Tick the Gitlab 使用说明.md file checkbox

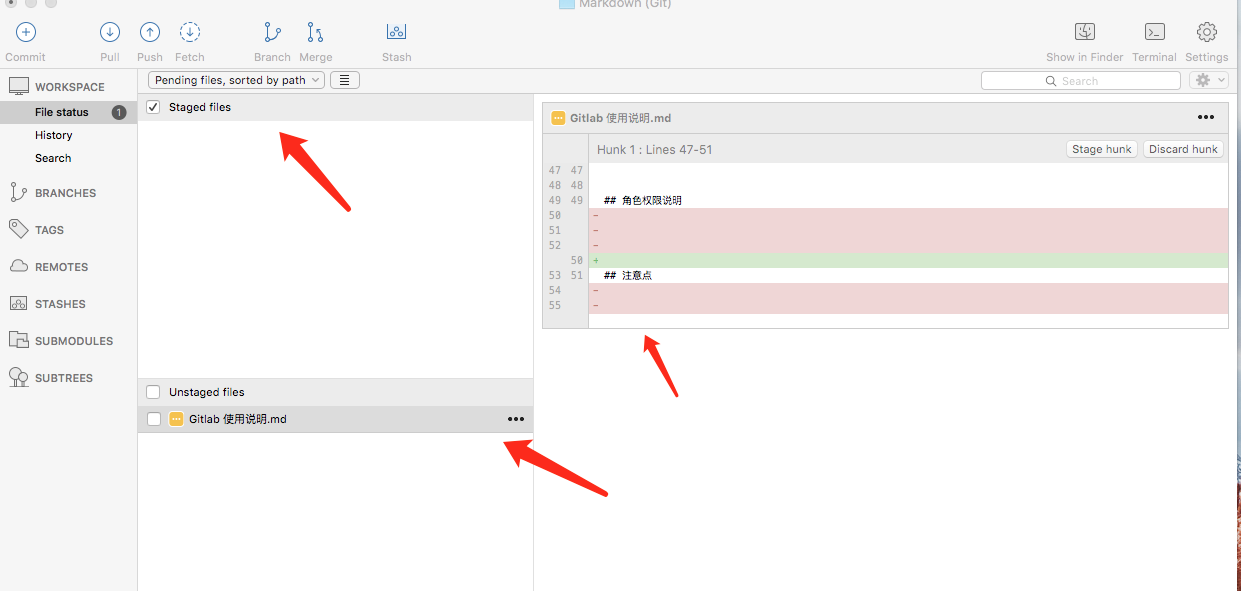point(153,419)
